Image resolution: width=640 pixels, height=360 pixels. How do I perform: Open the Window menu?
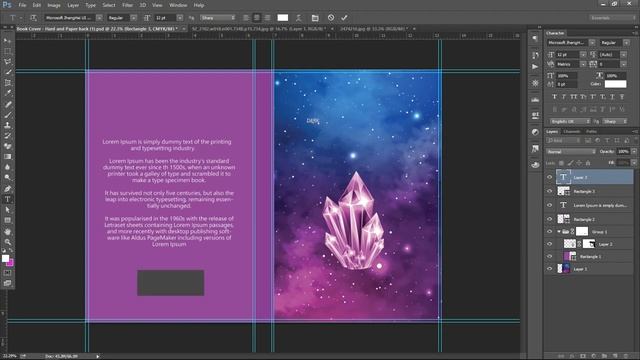pyautogui.click(x=178, y=5)
